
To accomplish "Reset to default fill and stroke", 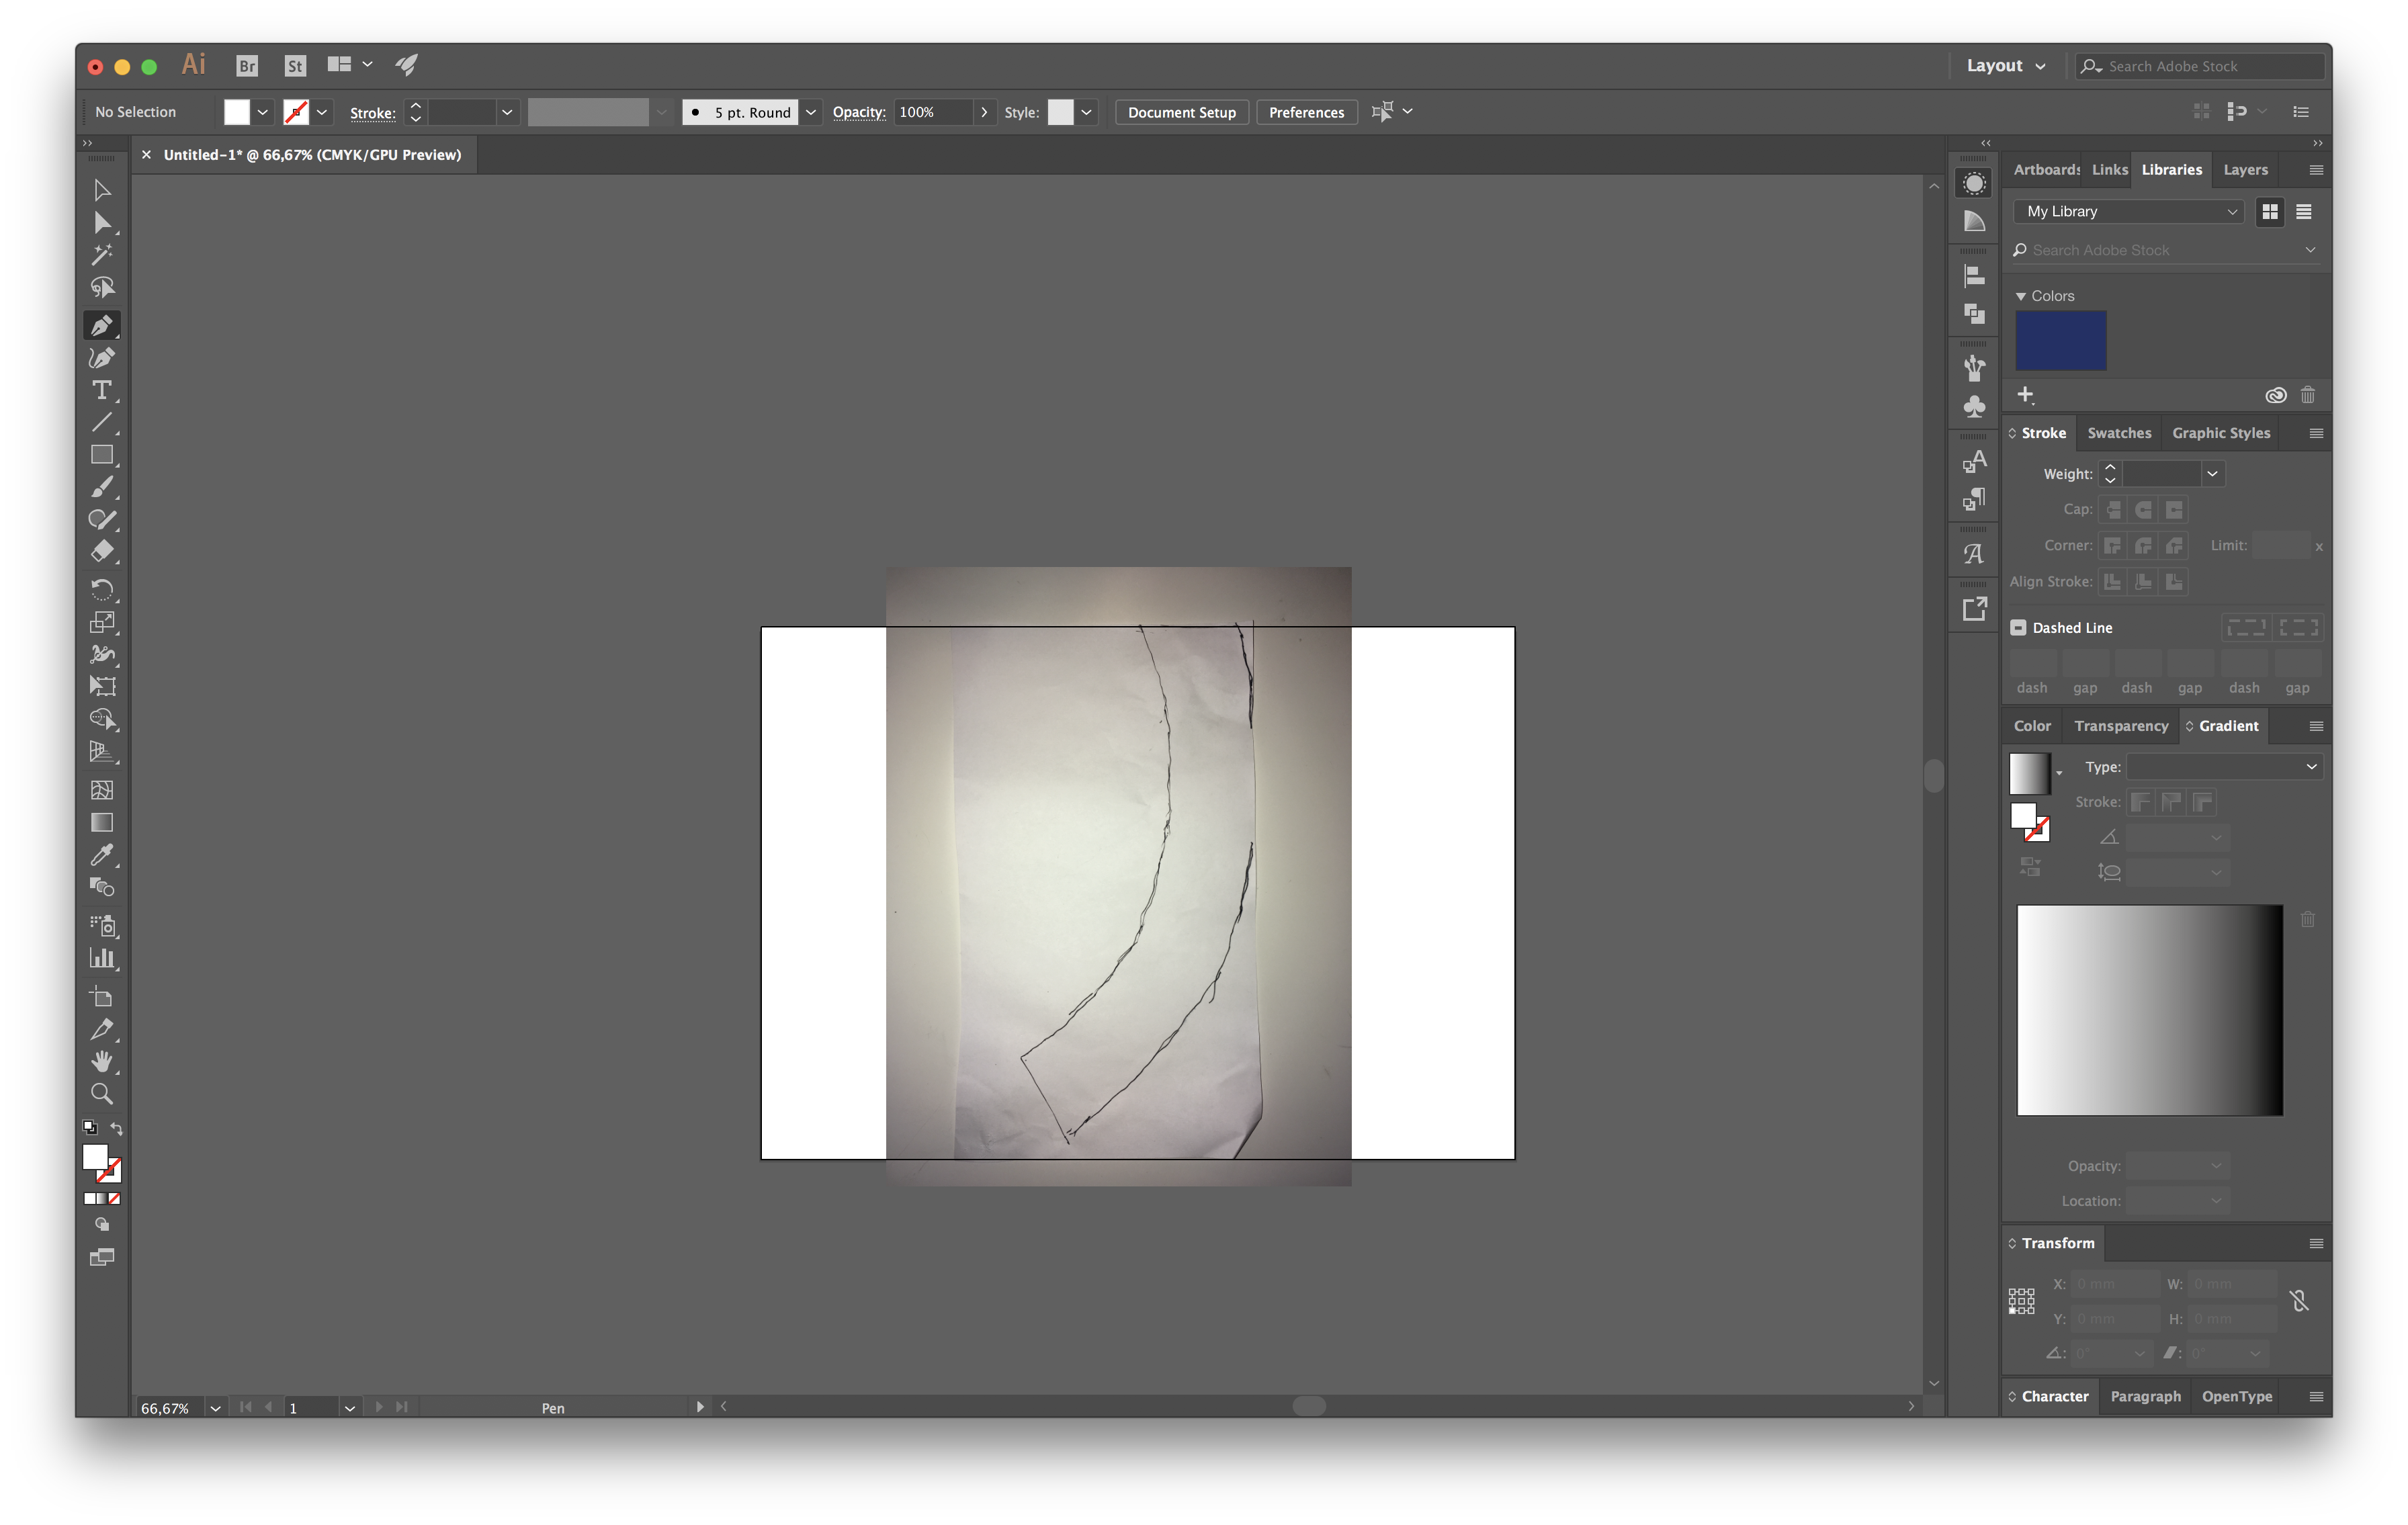I will click(90, 1128).
